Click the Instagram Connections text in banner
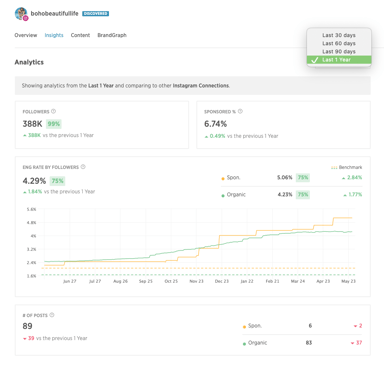Image resolution: width=384 pixels, height=366 pixels. click(x=201, y=86)
